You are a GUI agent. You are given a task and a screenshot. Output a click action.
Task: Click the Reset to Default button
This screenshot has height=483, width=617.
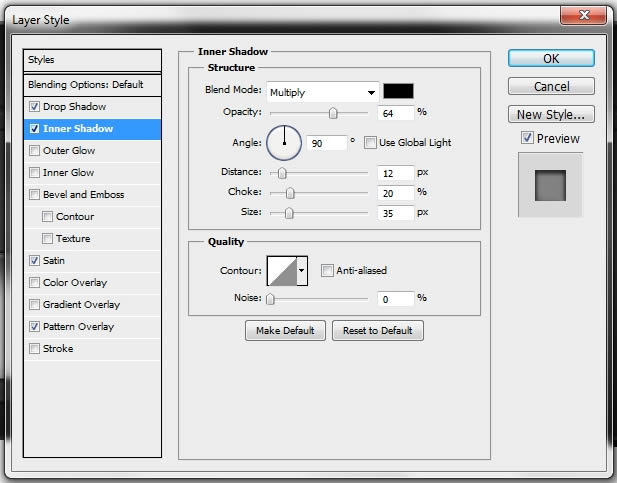click(x=378, y=330)
